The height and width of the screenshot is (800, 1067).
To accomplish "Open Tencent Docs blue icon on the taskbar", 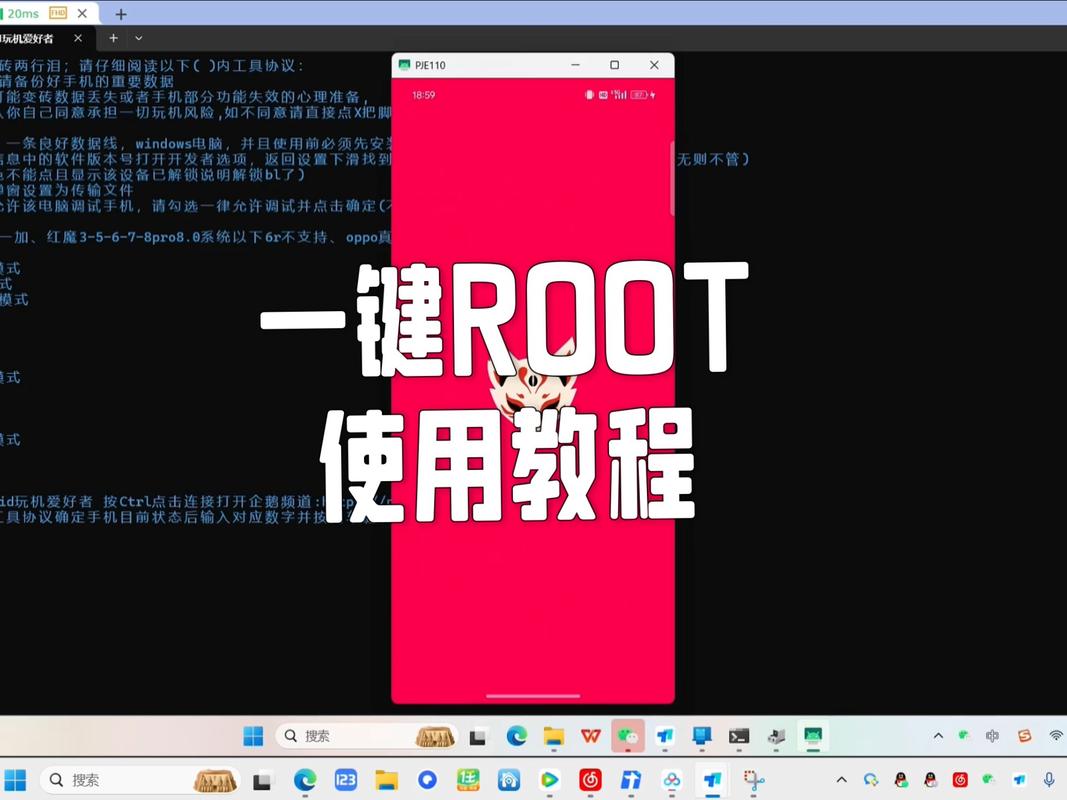I will tap(665, 735).
